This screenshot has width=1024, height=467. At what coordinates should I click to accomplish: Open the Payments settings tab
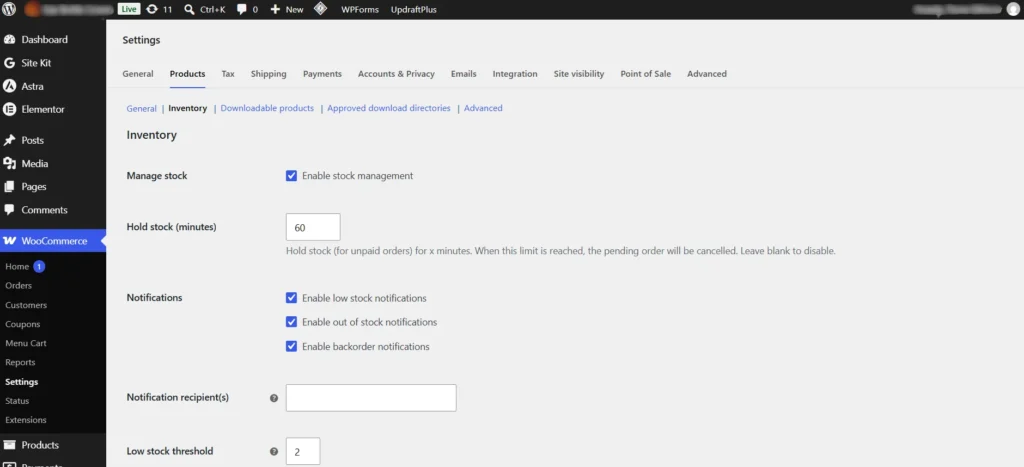pyautogui.click(x=322, y=74)
